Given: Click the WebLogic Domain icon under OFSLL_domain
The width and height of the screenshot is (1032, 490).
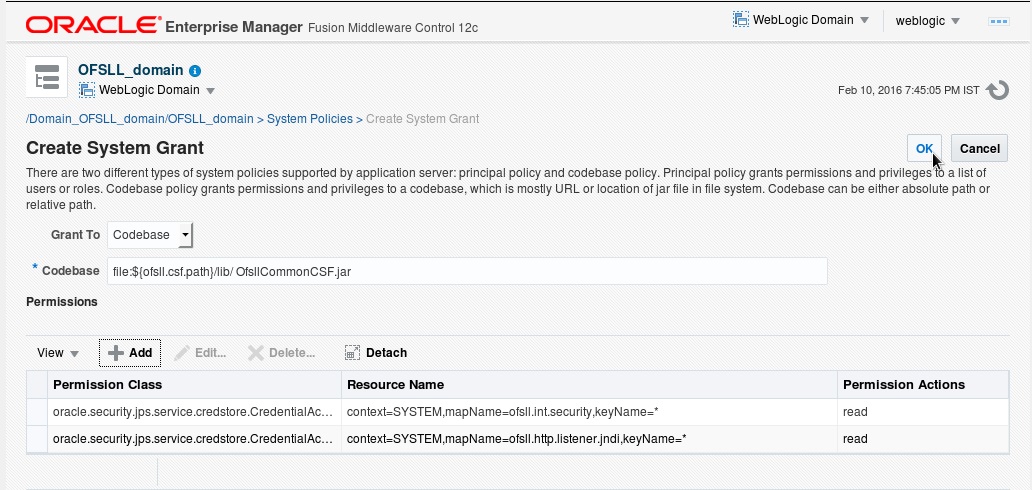Looking at the screenshot, I should tap(87, 90).
